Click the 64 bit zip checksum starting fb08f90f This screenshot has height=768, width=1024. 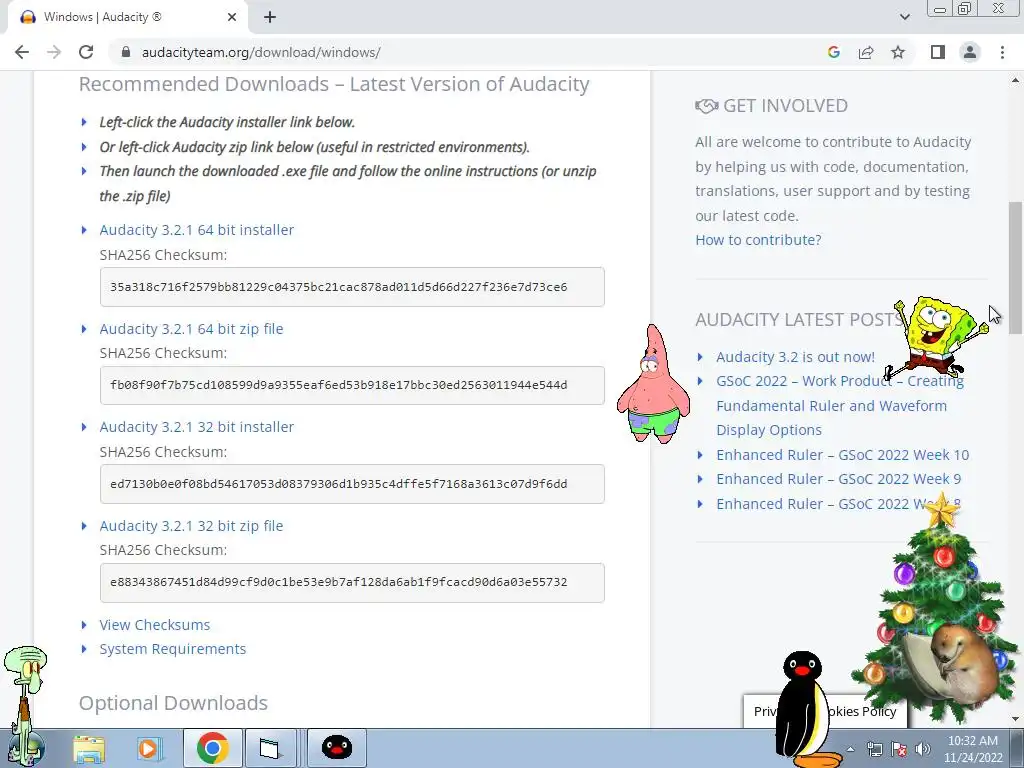tap(352, 385)
